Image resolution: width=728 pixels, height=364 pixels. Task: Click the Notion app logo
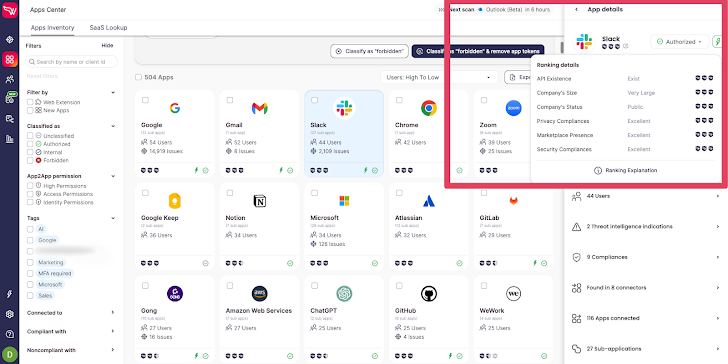(259, 201)
